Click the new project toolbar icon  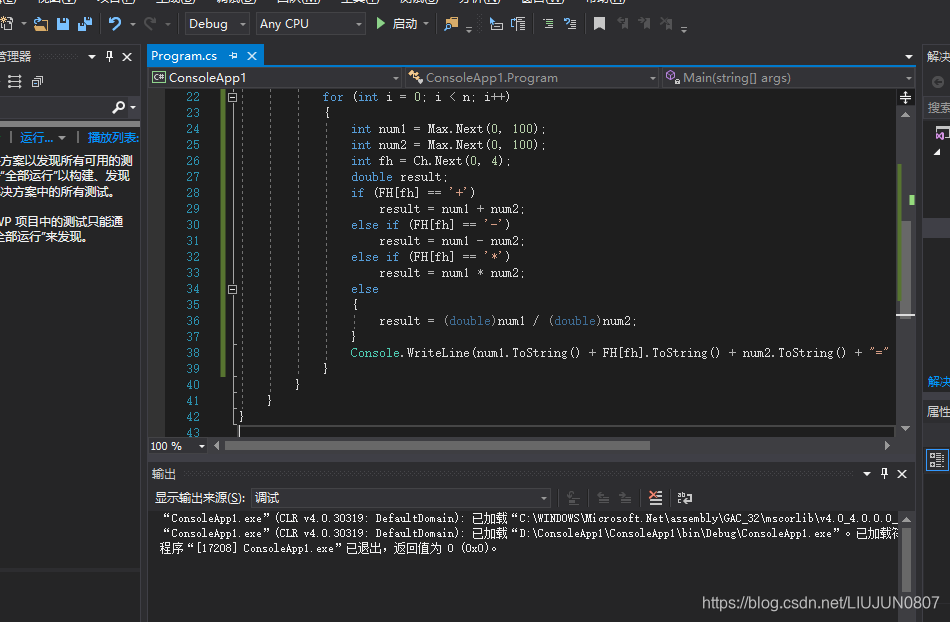point(7,24)
